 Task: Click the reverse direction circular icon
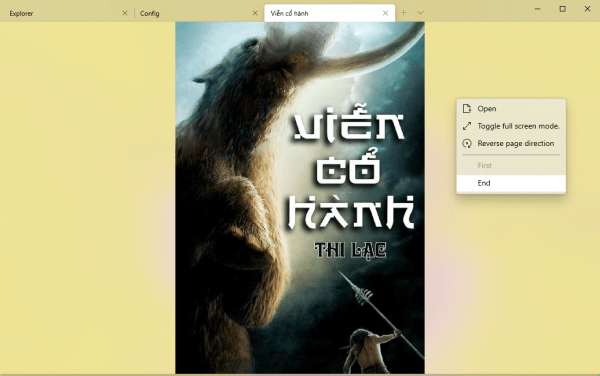point(466,143)
